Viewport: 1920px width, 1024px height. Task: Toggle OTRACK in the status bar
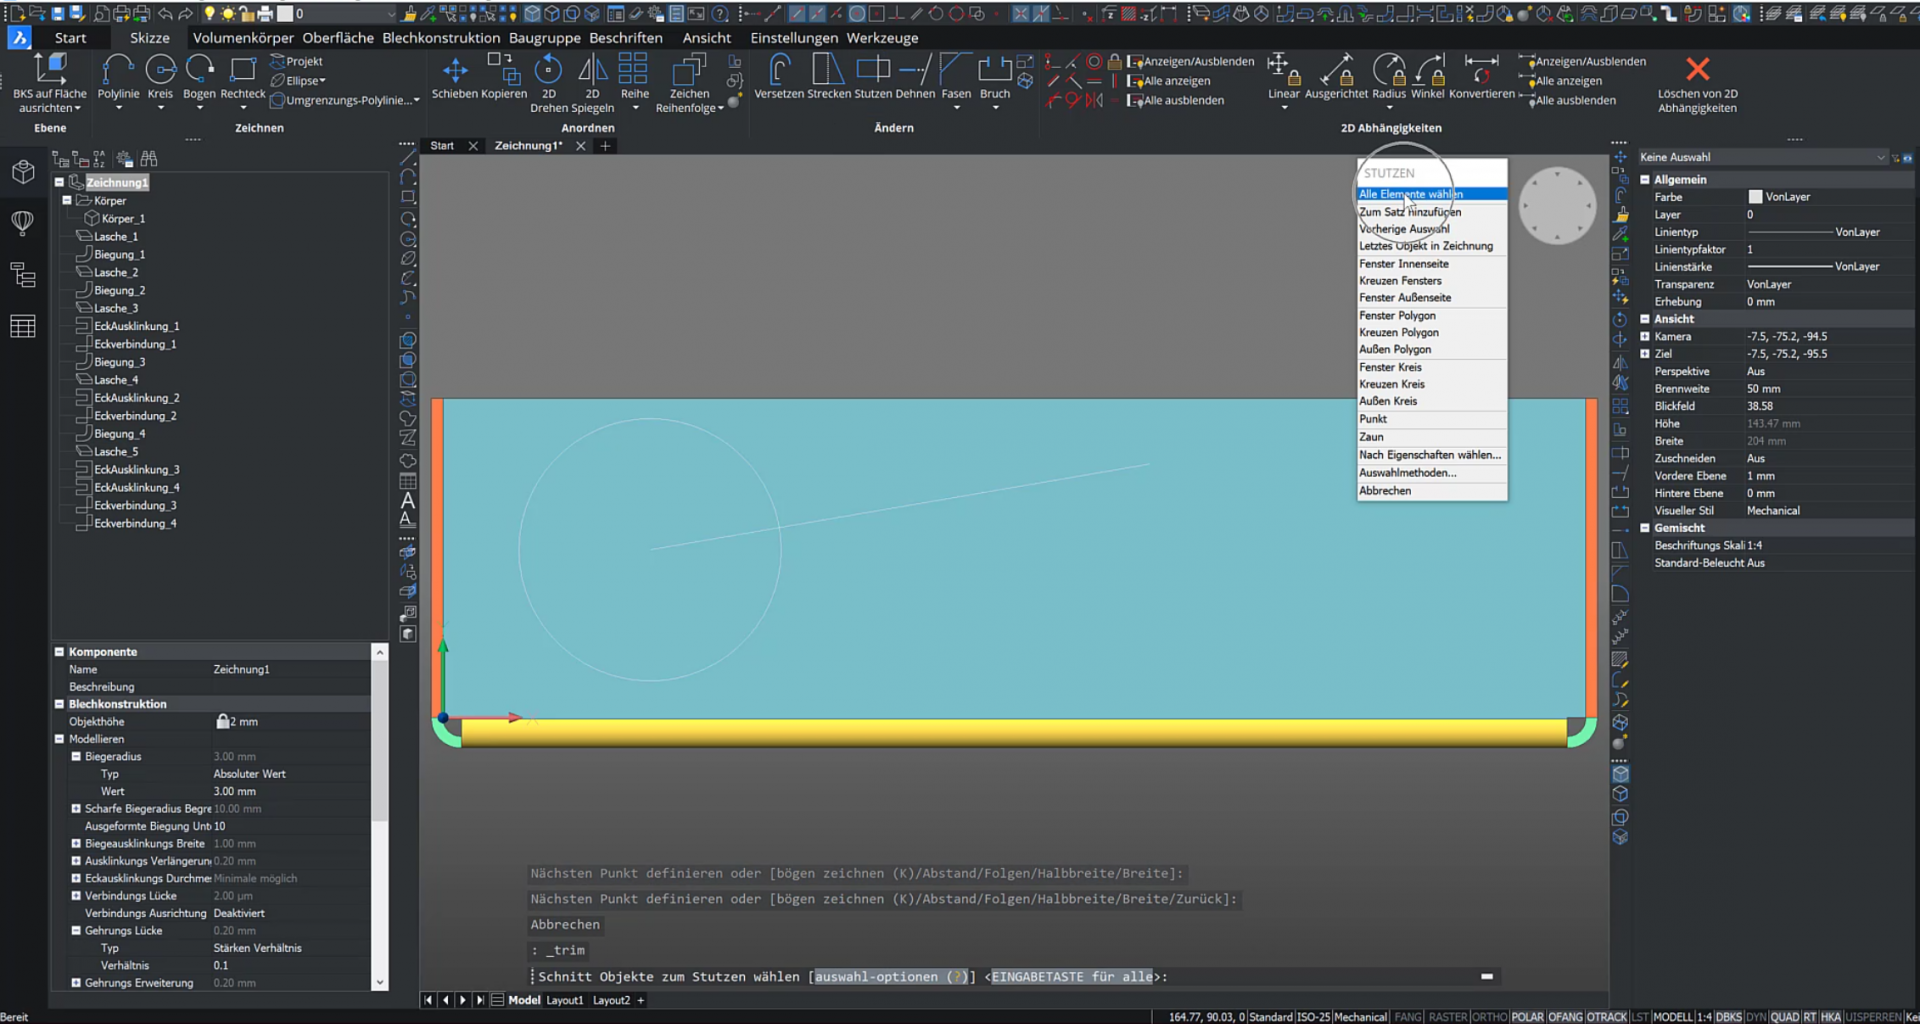click(1607, 1017)
